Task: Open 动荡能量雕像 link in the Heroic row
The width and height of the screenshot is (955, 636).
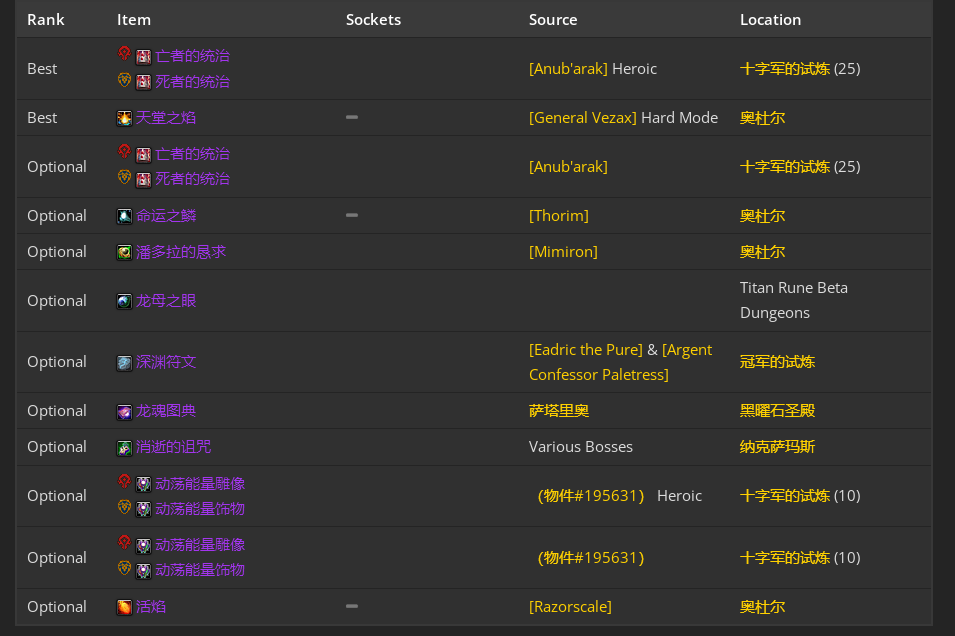Action: (x=200, y=484)
